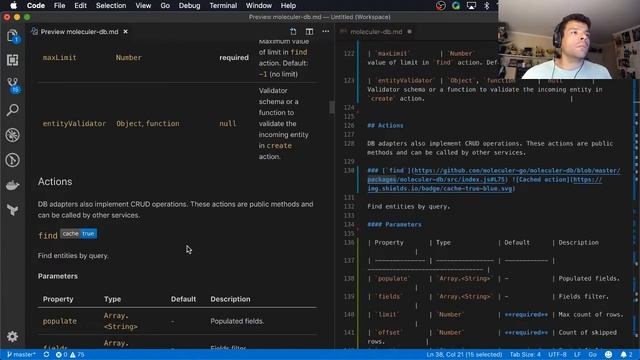Switch to the moleculer-db.md editor tab
This screenshot has height=360, width=640.
[376, 31]
